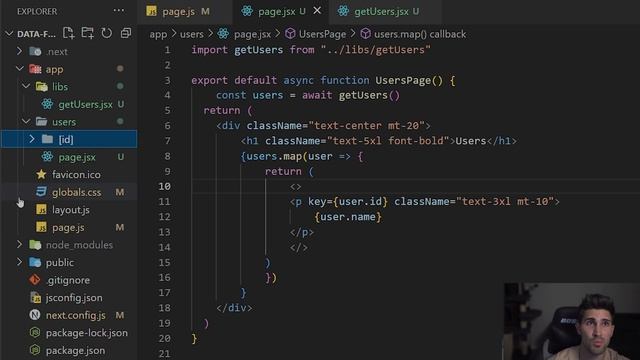Click the favicon.ico star icon
The width and height of the screenshot is (640, 360).
(x=41, y=174)
